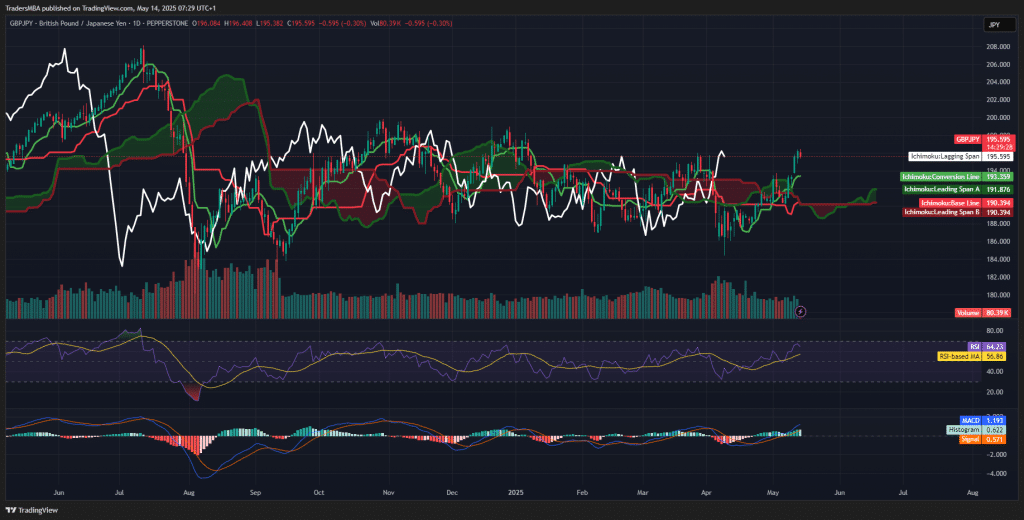Click the Ichimoku Conversion Line label
This screenshot has height=520, width=1024.
tap(941, 177)
